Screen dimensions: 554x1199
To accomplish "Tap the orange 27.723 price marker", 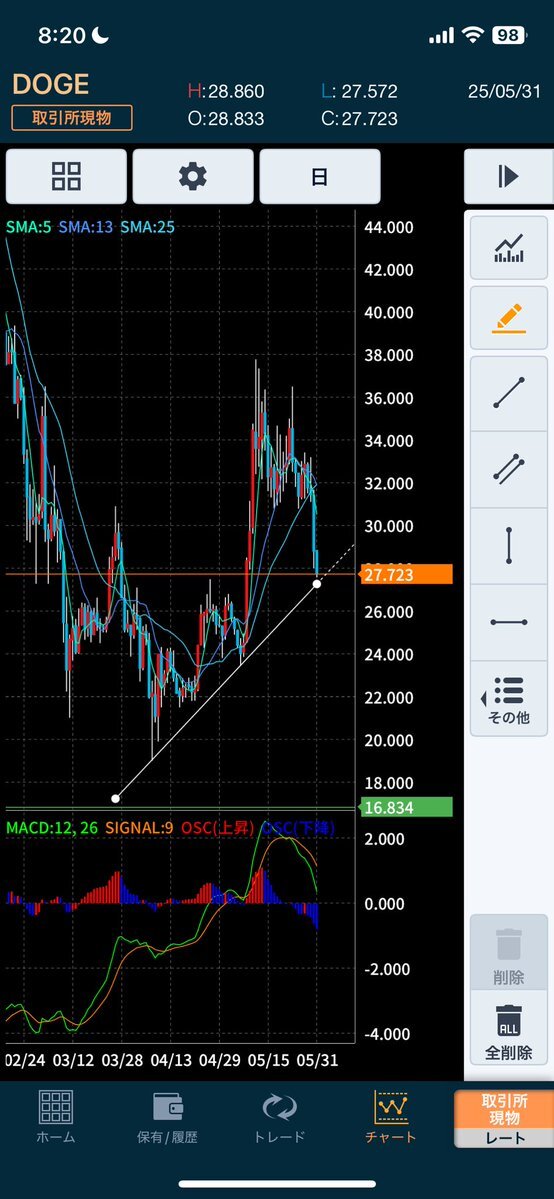I will coord(406,574).
